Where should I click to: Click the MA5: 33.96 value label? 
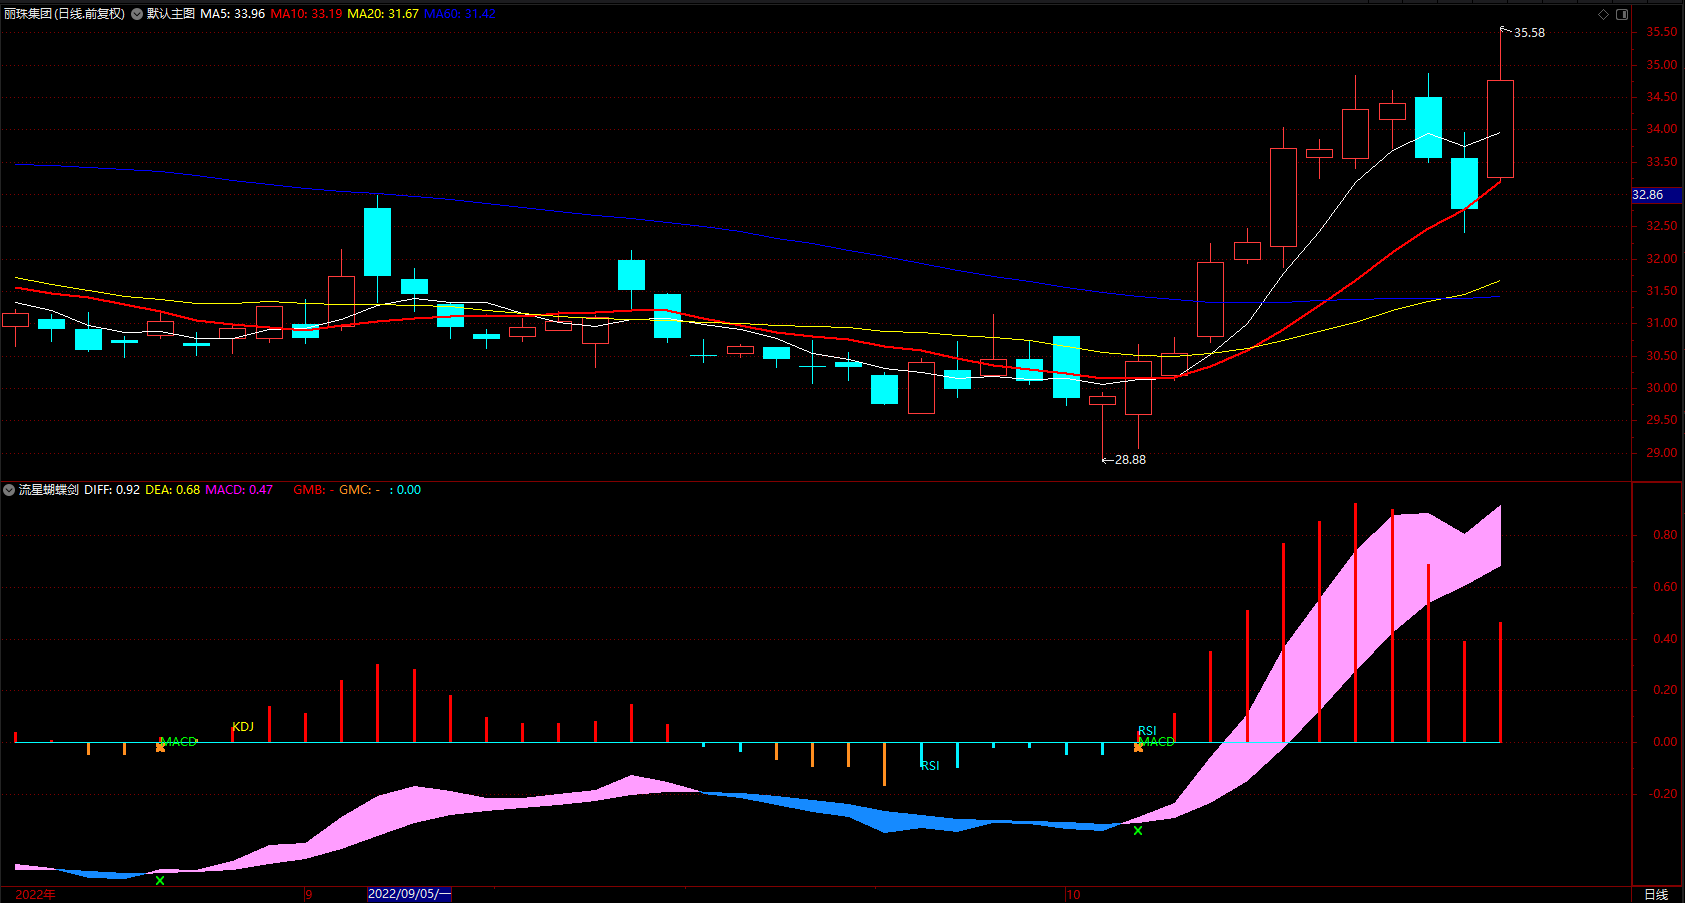(x=233, y=14)
